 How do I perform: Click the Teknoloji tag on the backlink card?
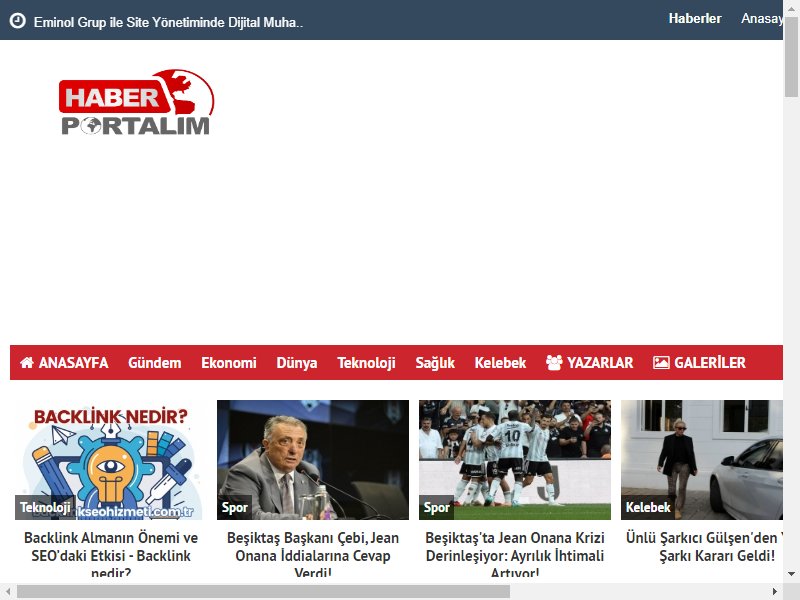point(45,507)
